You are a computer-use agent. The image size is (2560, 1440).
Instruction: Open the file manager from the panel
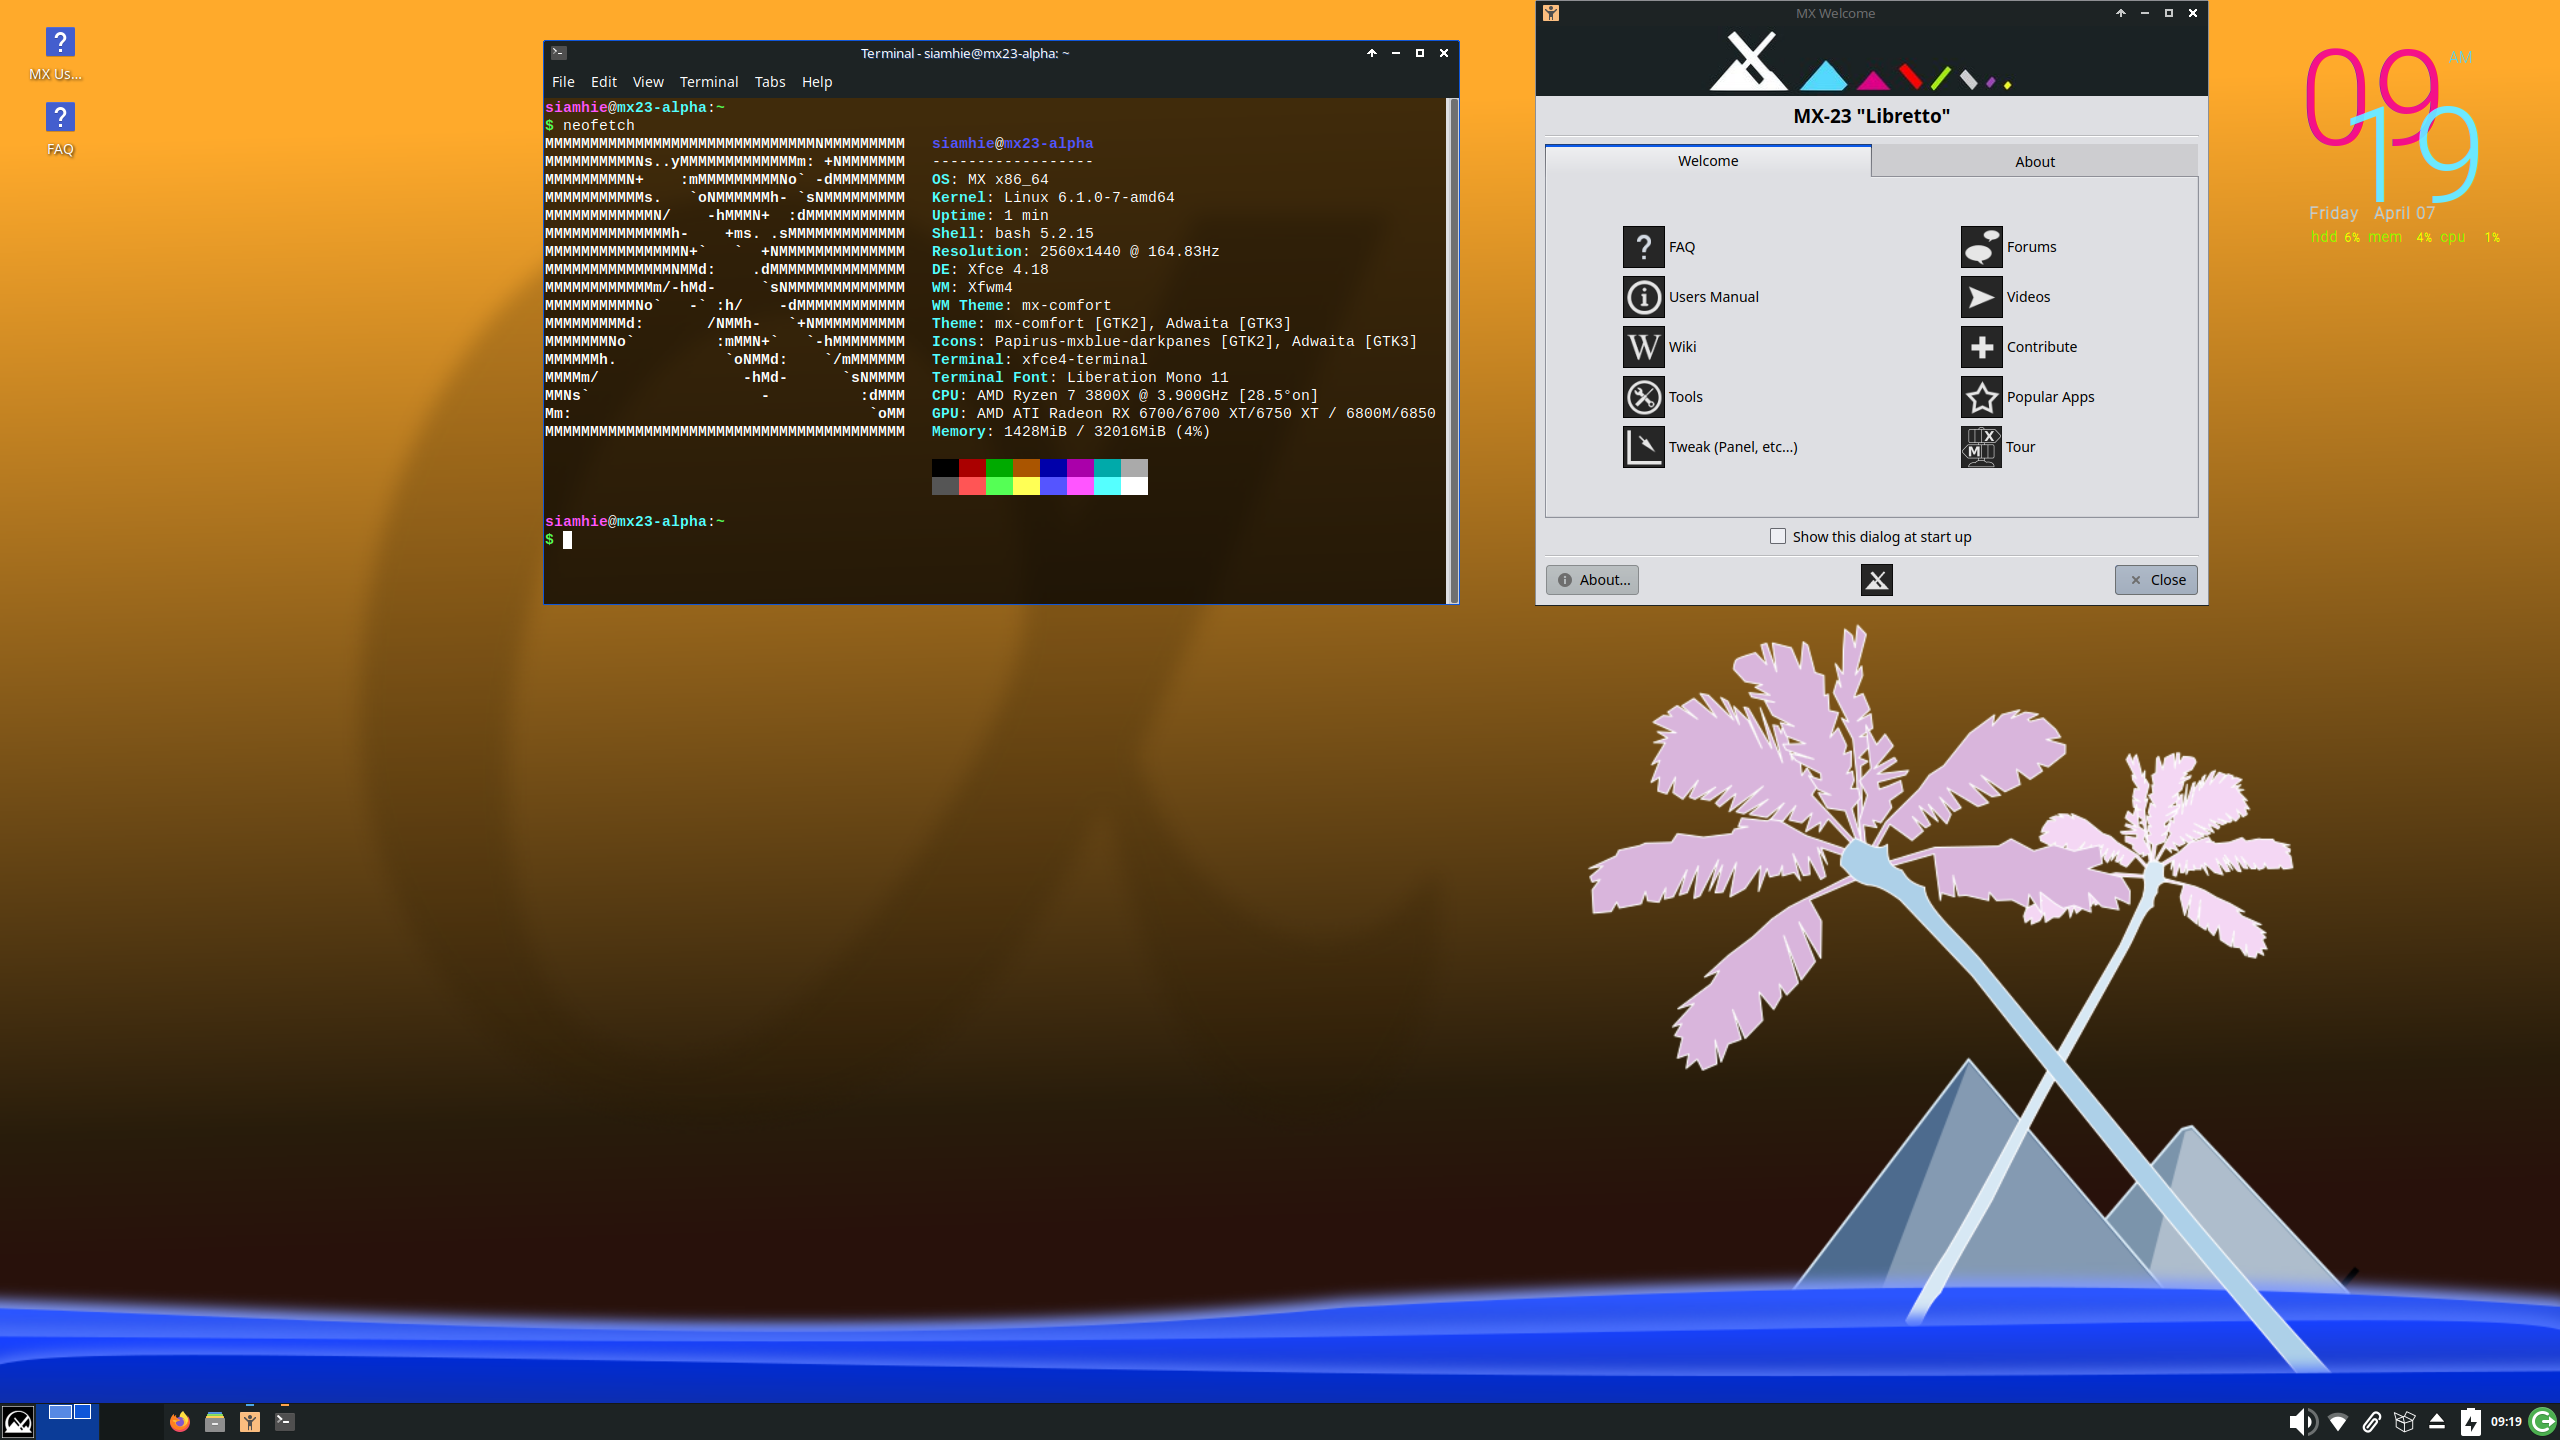coord(214,1421)
